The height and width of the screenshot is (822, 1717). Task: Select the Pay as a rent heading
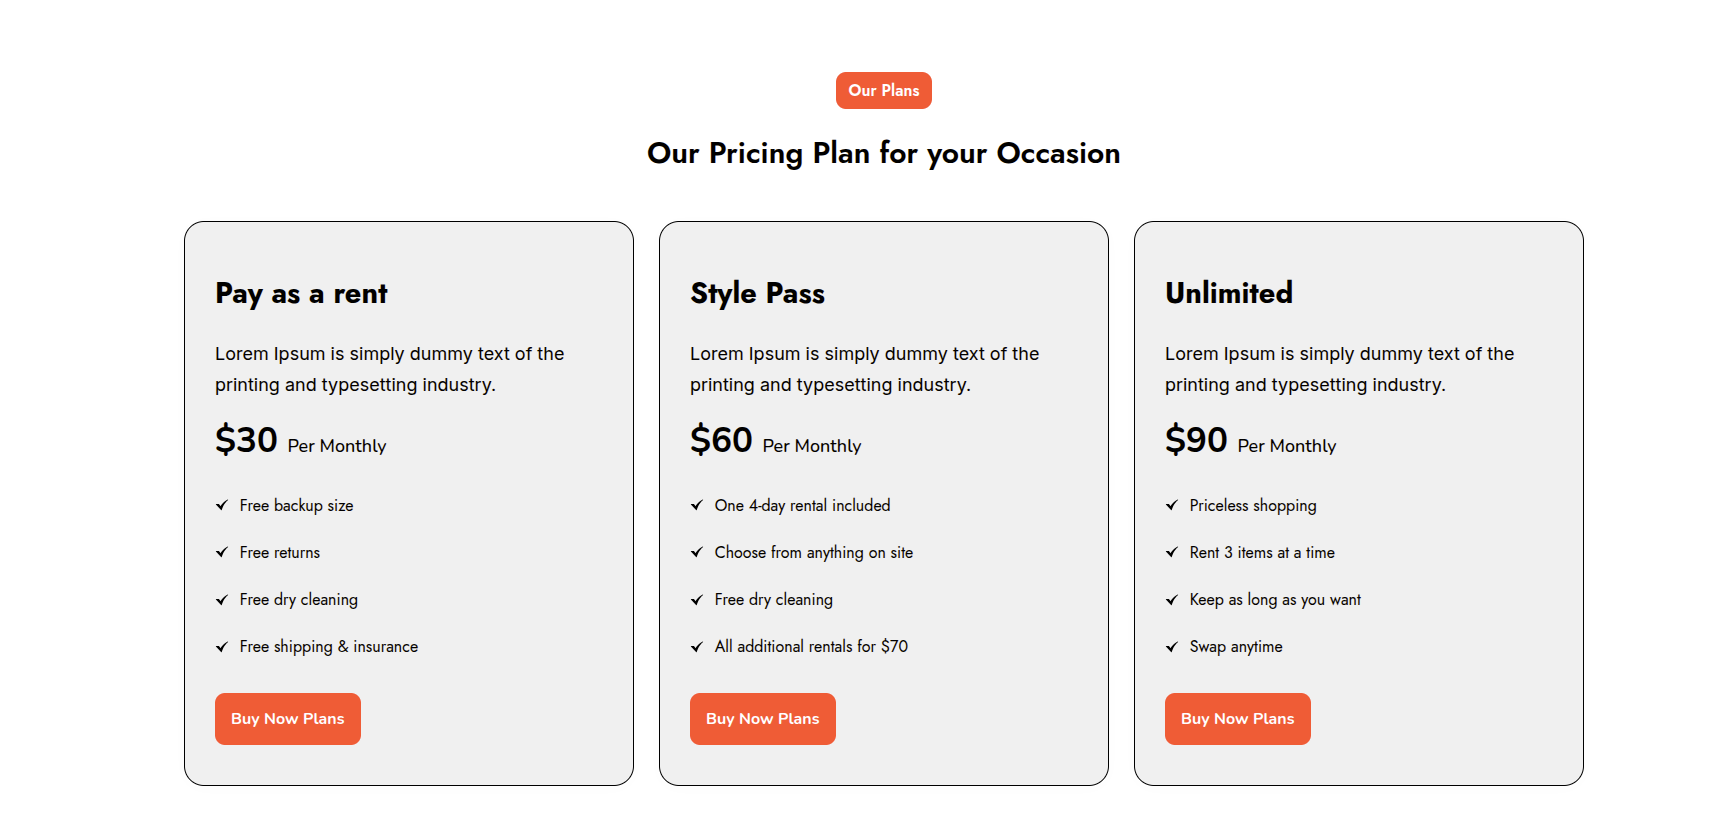301,294
